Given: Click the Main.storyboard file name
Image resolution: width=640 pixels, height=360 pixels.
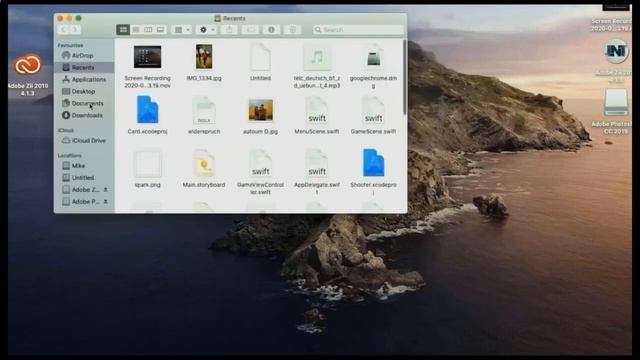Looking at the screenshot, I should (x=204, y=185).
